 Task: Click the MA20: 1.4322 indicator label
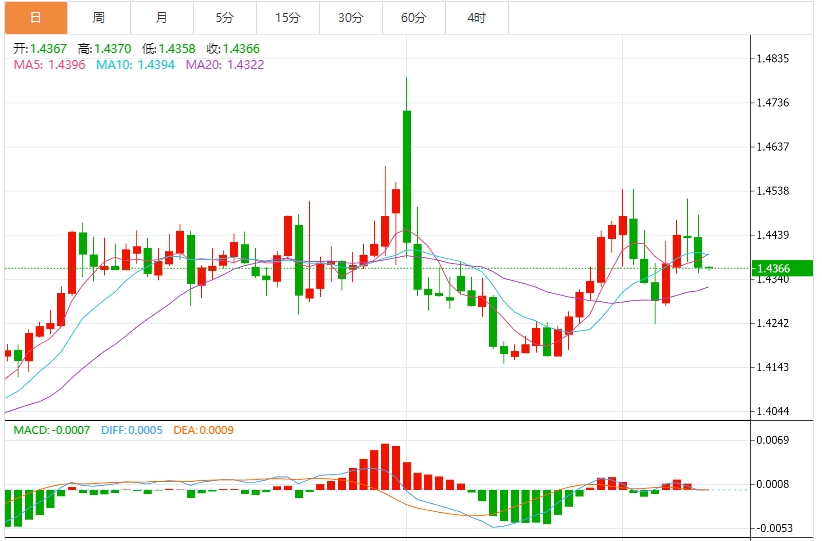225,65
